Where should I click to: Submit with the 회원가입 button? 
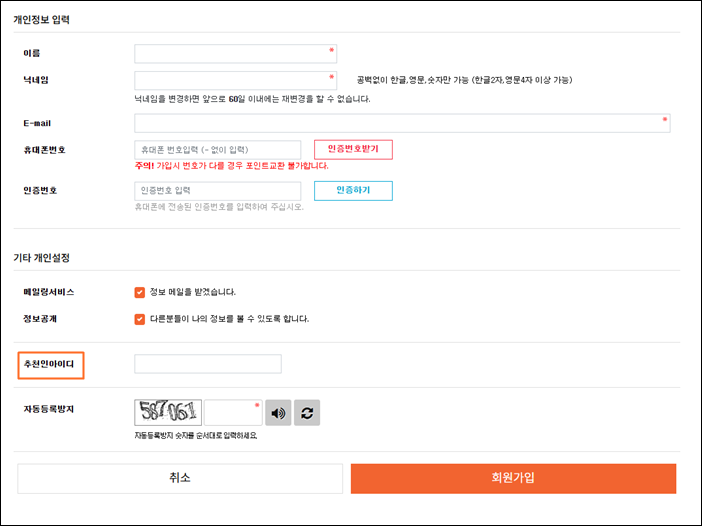(x=513, y=479)
